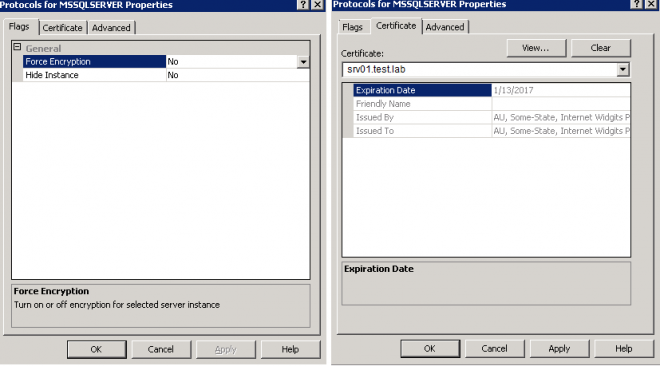Select the Force Encryption property row

pos(166,61)
